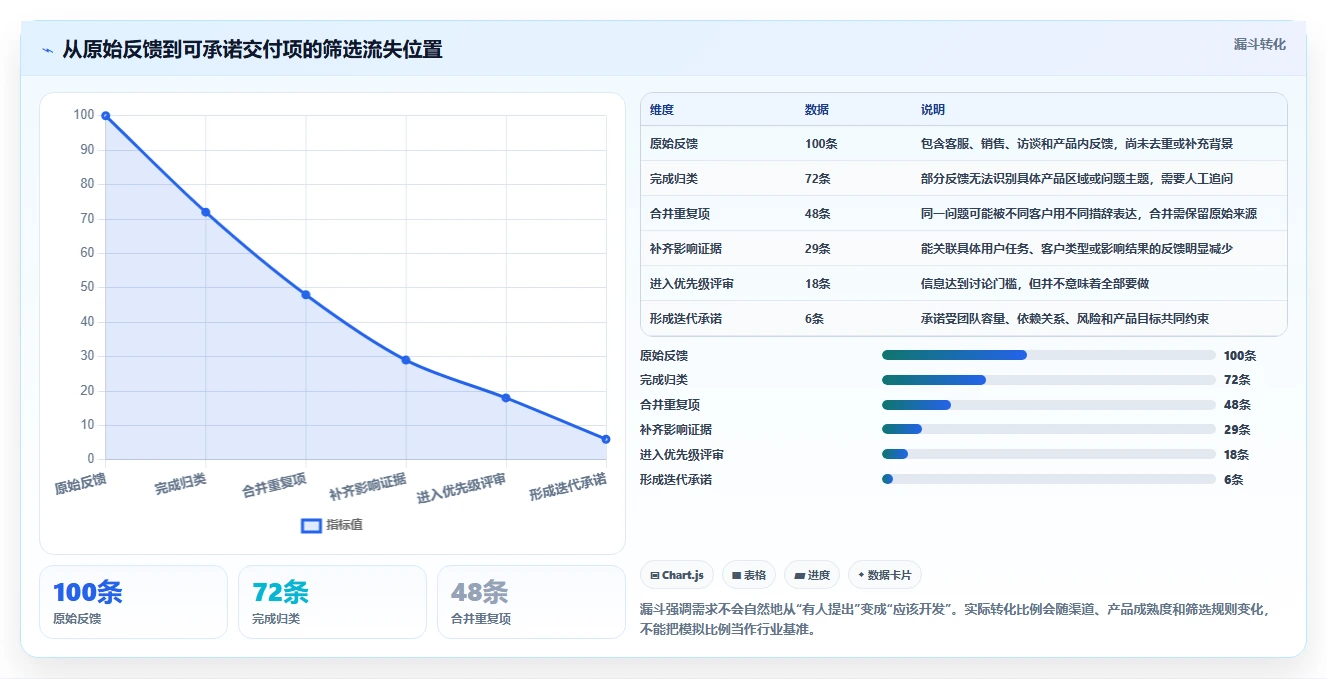1327x679 pixels.
Task: Select the Chart.js chip
Action: click(x=677, y=575)
